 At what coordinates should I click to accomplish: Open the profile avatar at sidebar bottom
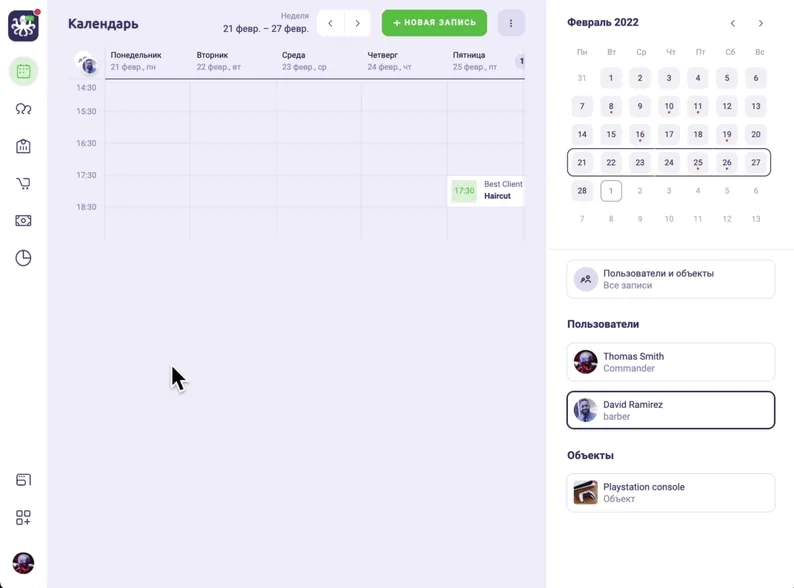click(x=23, y=563)
